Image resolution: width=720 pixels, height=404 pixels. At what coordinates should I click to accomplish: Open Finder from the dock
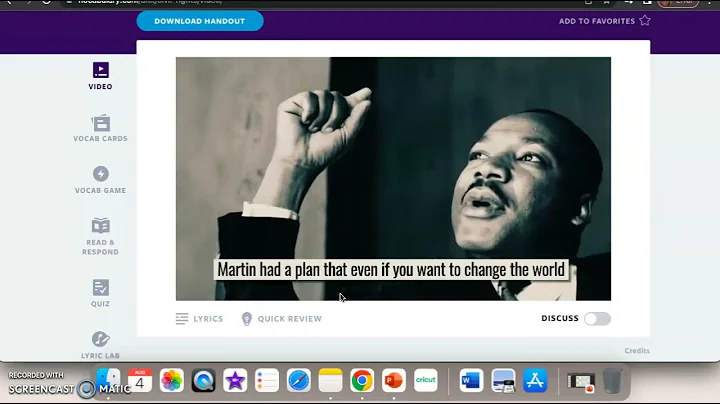tap(108, 381)
